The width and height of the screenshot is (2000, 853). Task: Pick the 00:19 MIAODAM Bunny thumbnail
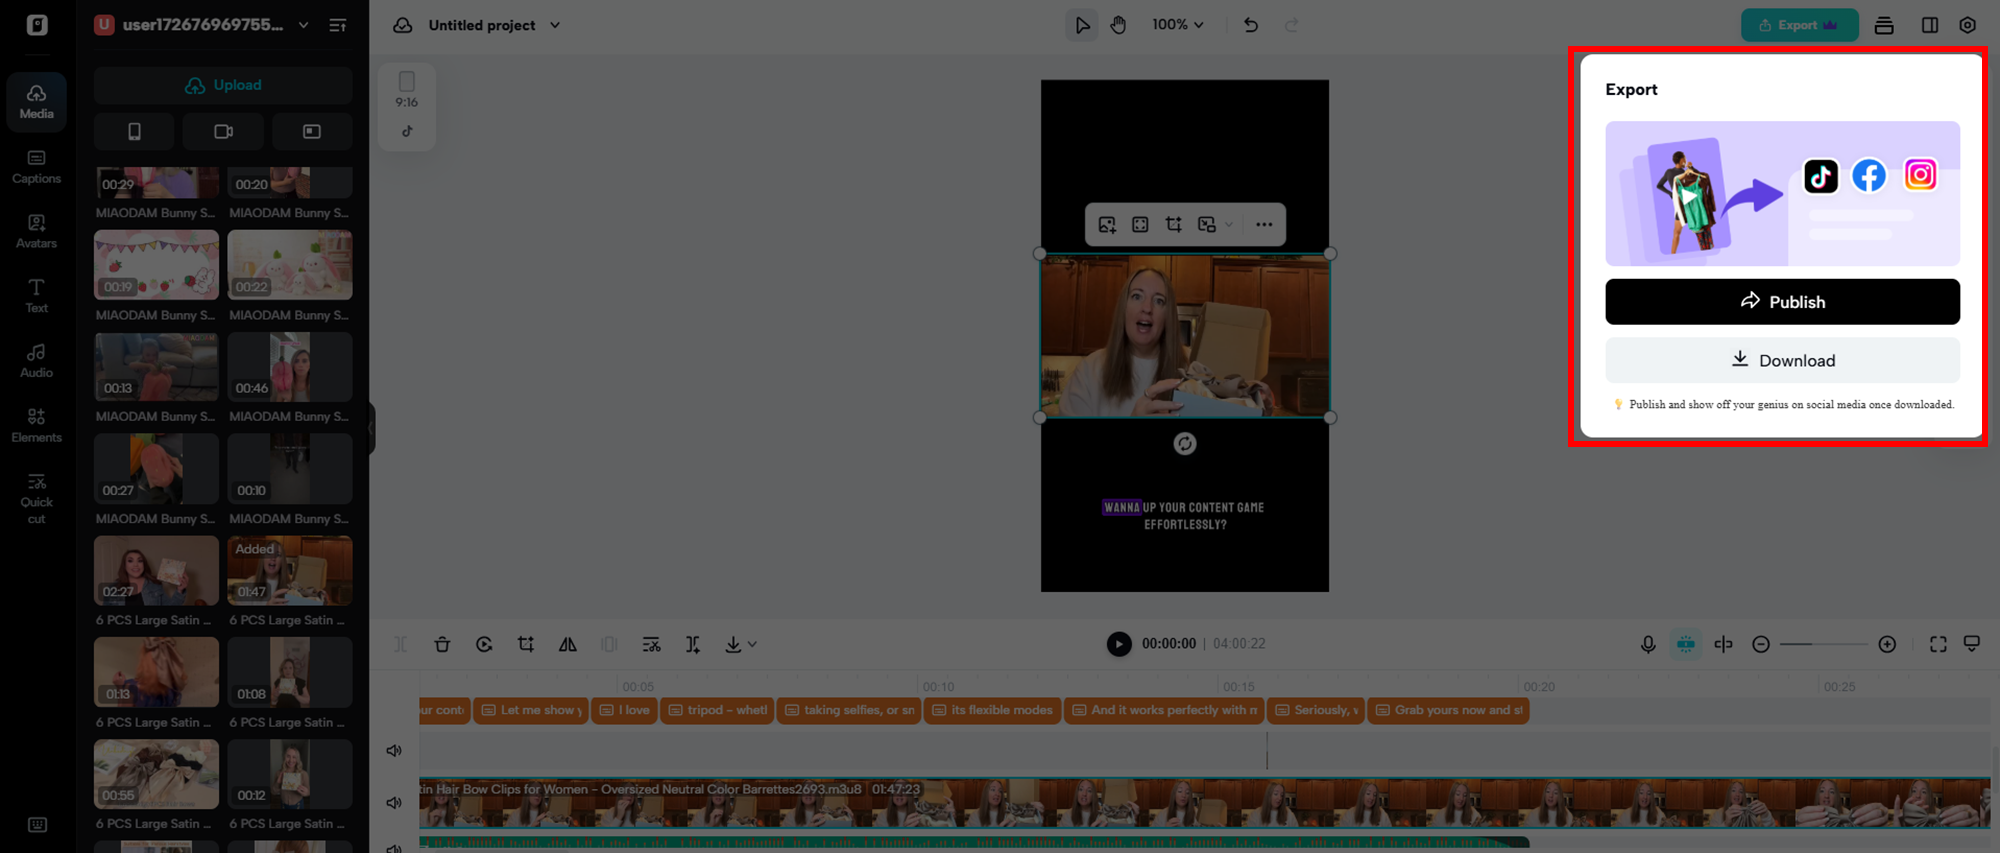coord(156,265)
